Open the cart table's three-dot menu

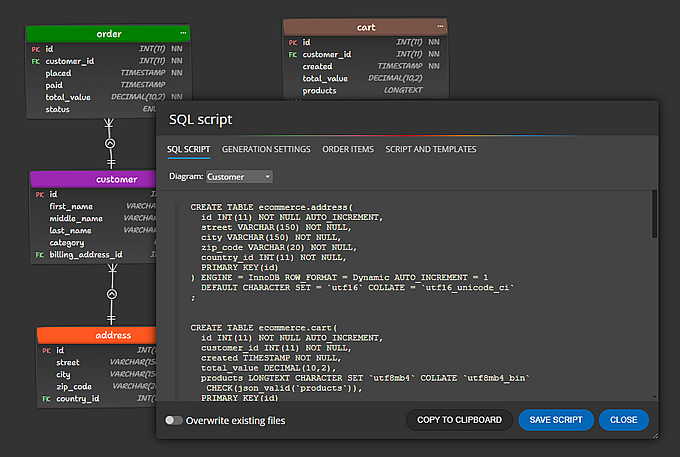(440, 27)
